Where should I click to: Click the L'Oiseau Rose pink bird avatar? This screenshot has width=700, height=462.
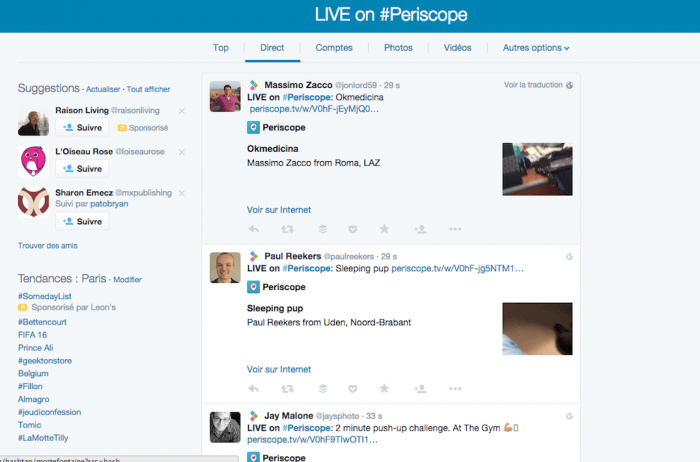[x=33, y=161]
